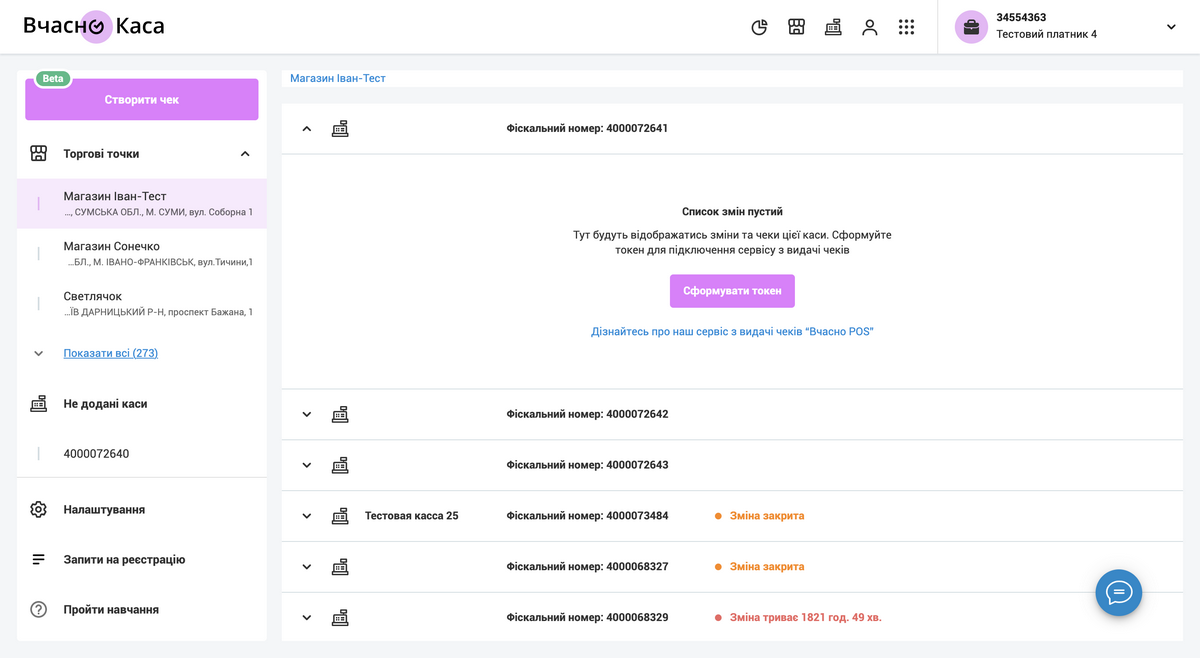The width and height of the screenshot is (1200, 658).
Task: Click the Вчасно Каса logo
Action: point(94,27)
